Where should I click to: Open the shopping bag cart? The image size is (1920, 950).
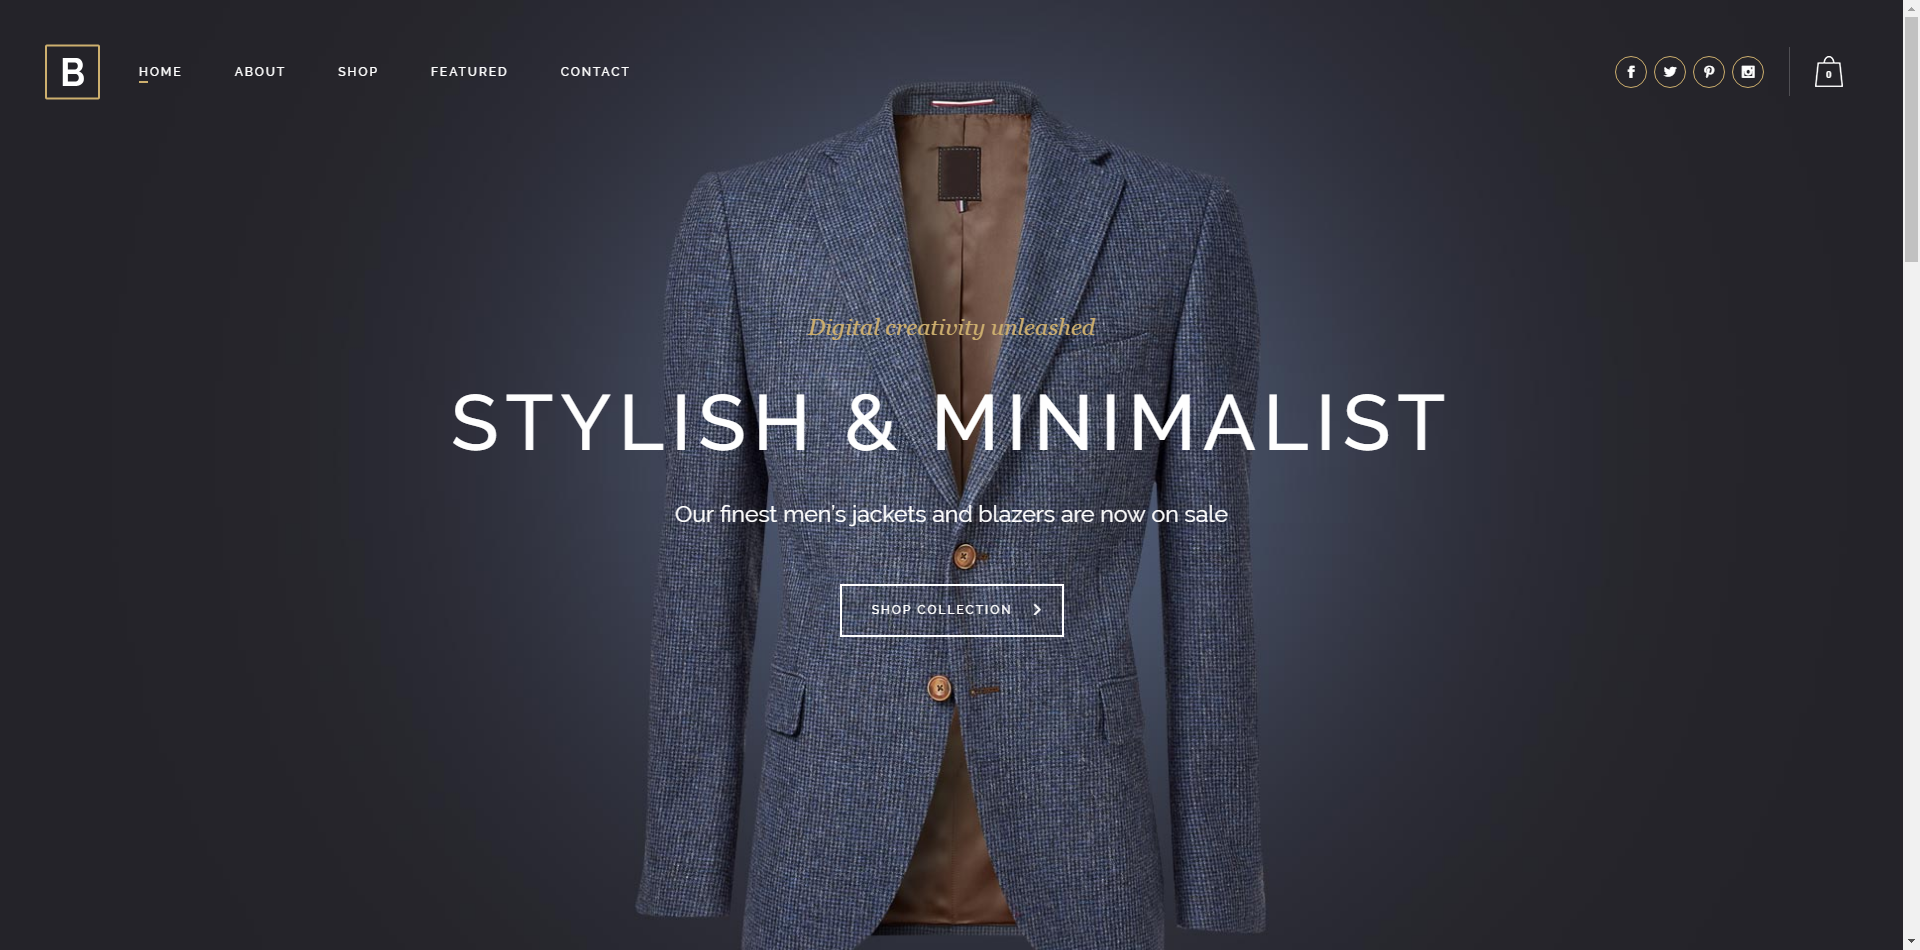(x=1829, y=72)
